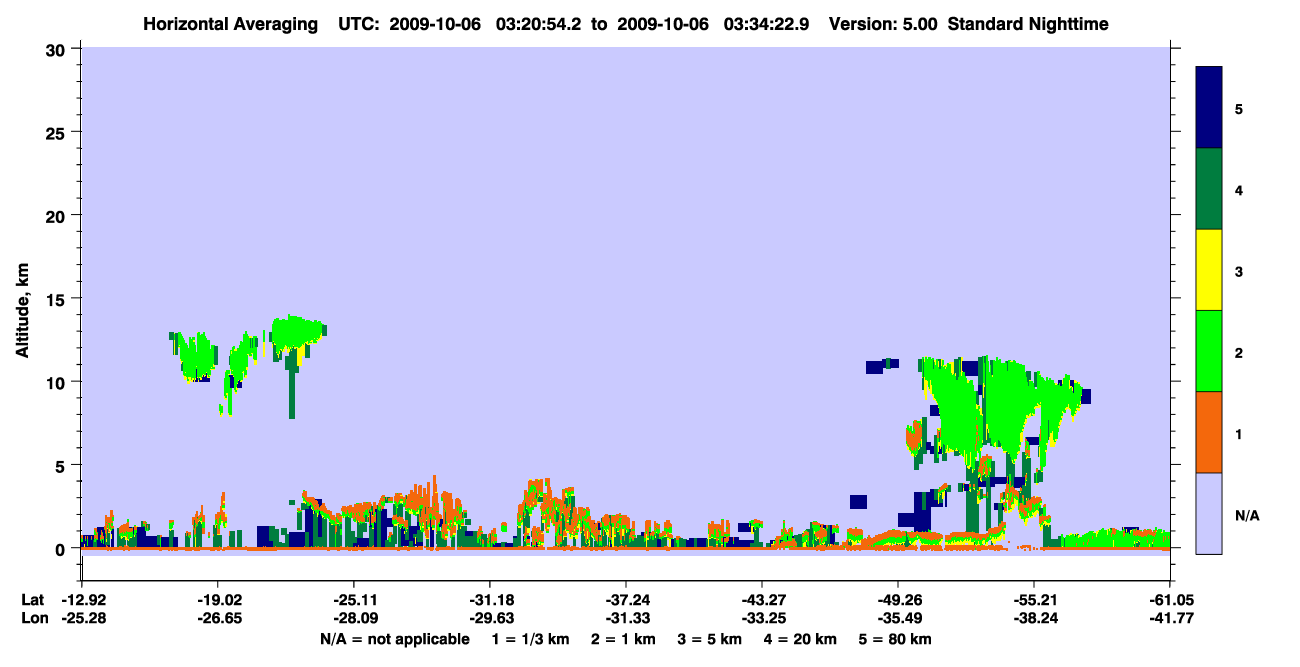Image resolution: width=1300 pixels, height=667 pixels.
Task: Click the color bar label '4'
Action: [x=1239, y=189]
